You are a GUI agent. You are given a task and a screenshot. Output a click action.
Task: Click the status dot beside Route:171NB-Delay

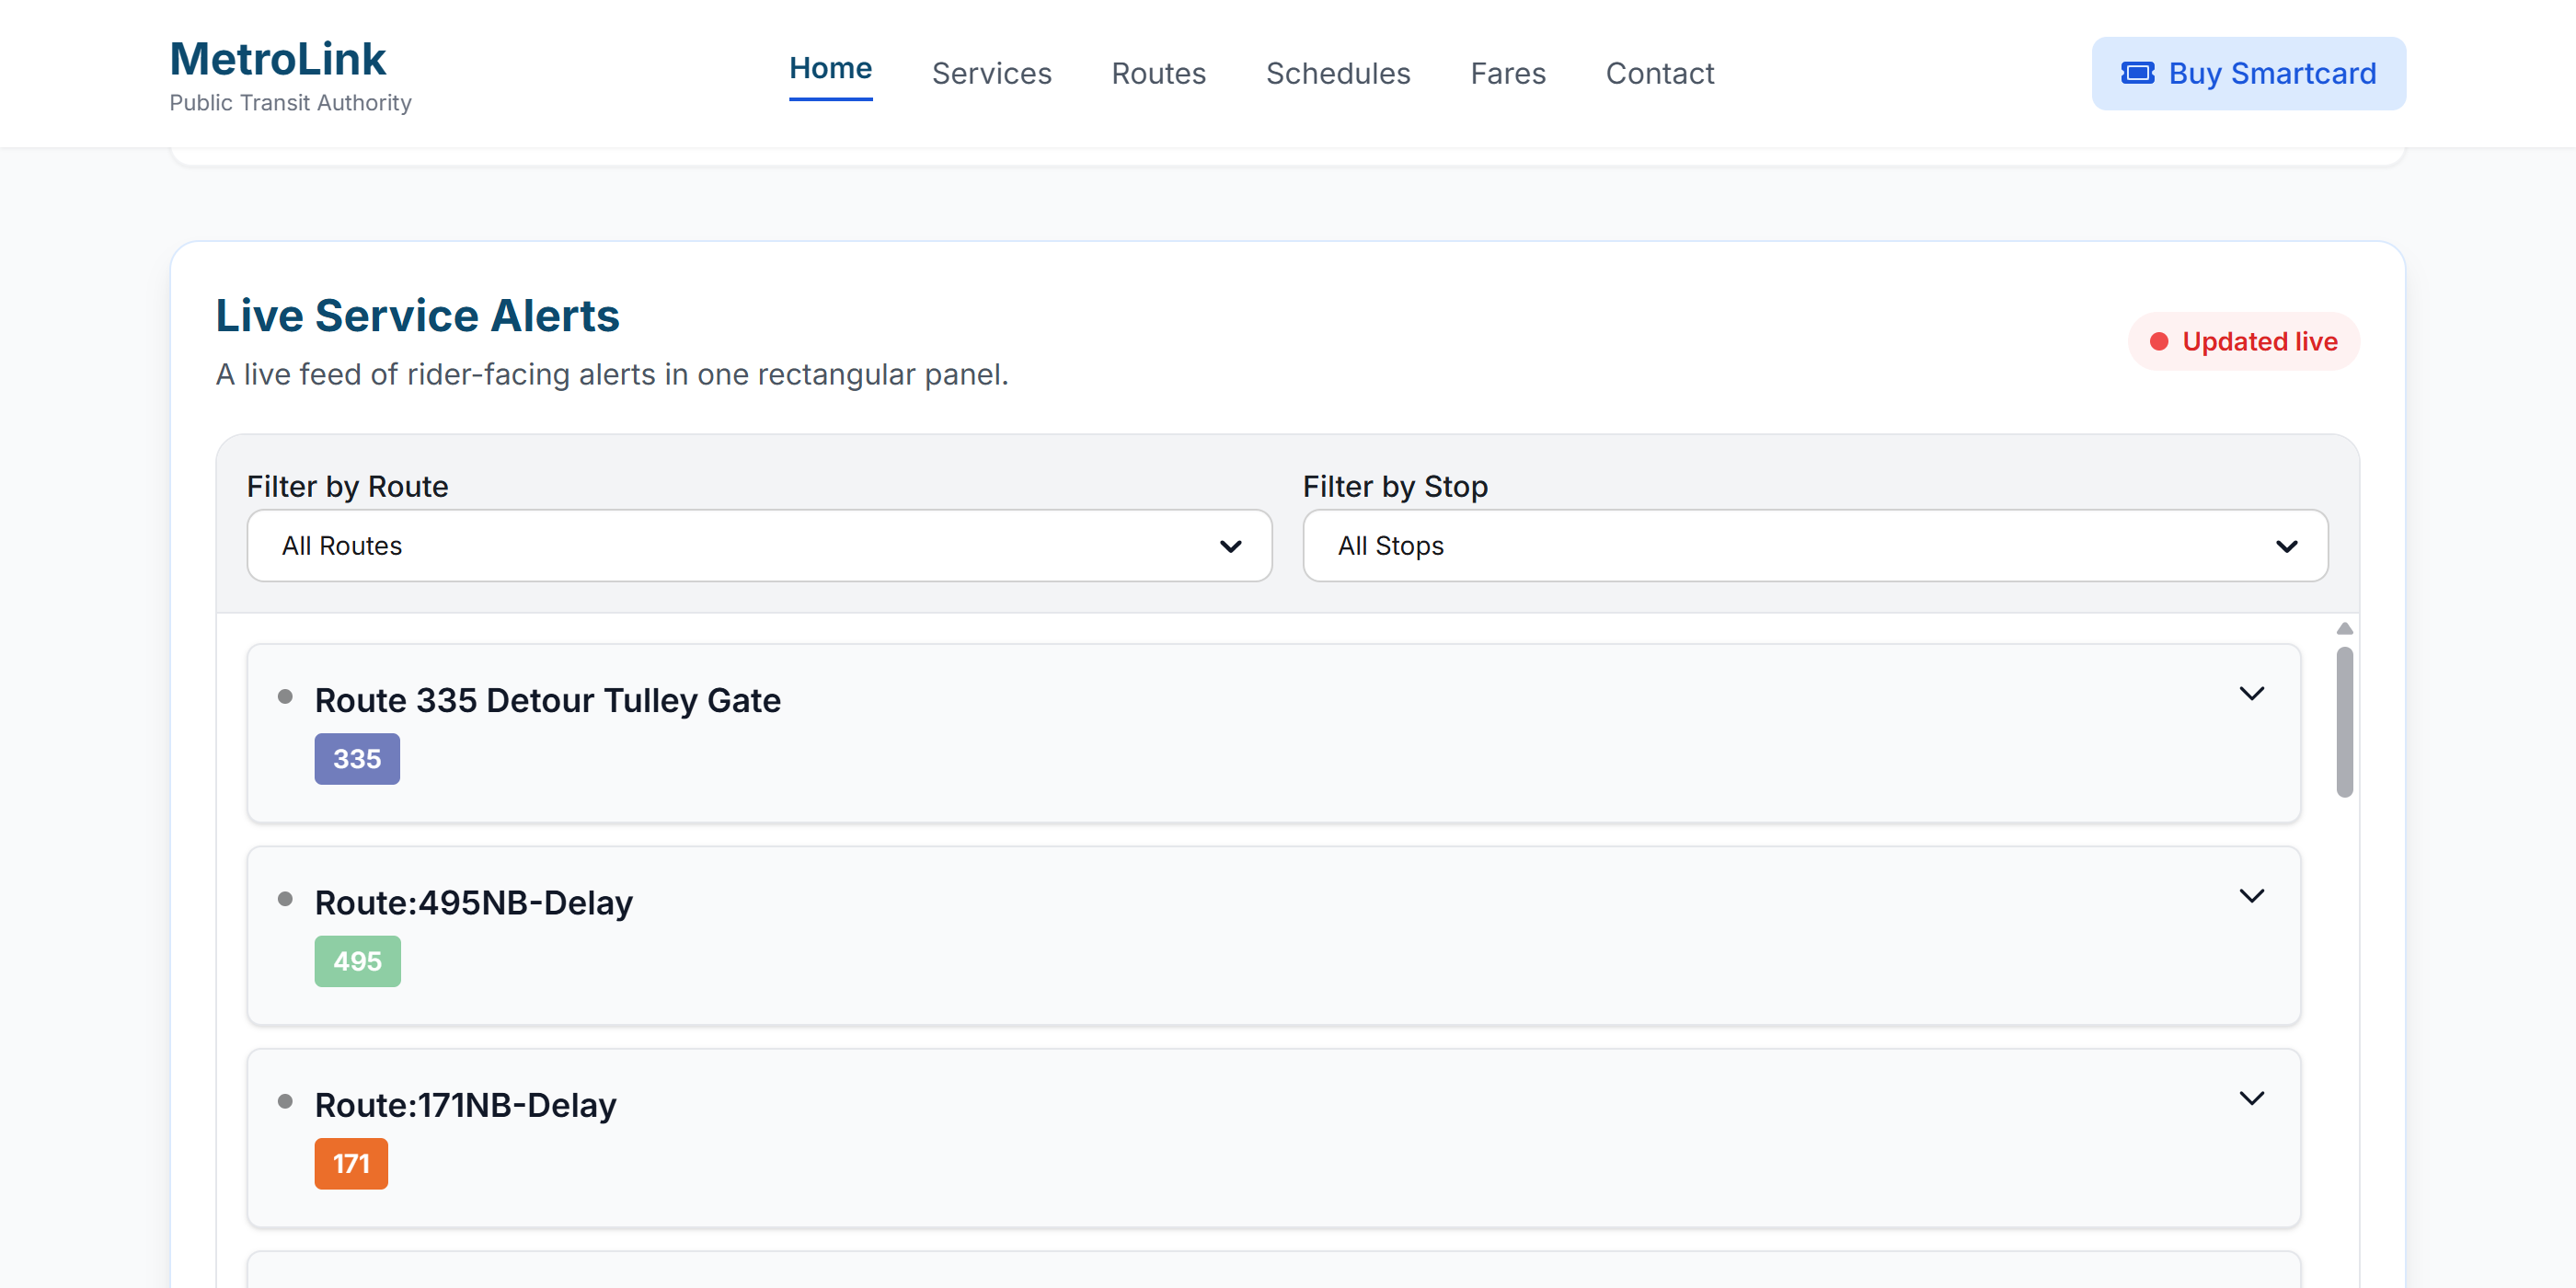(285, 1101)
